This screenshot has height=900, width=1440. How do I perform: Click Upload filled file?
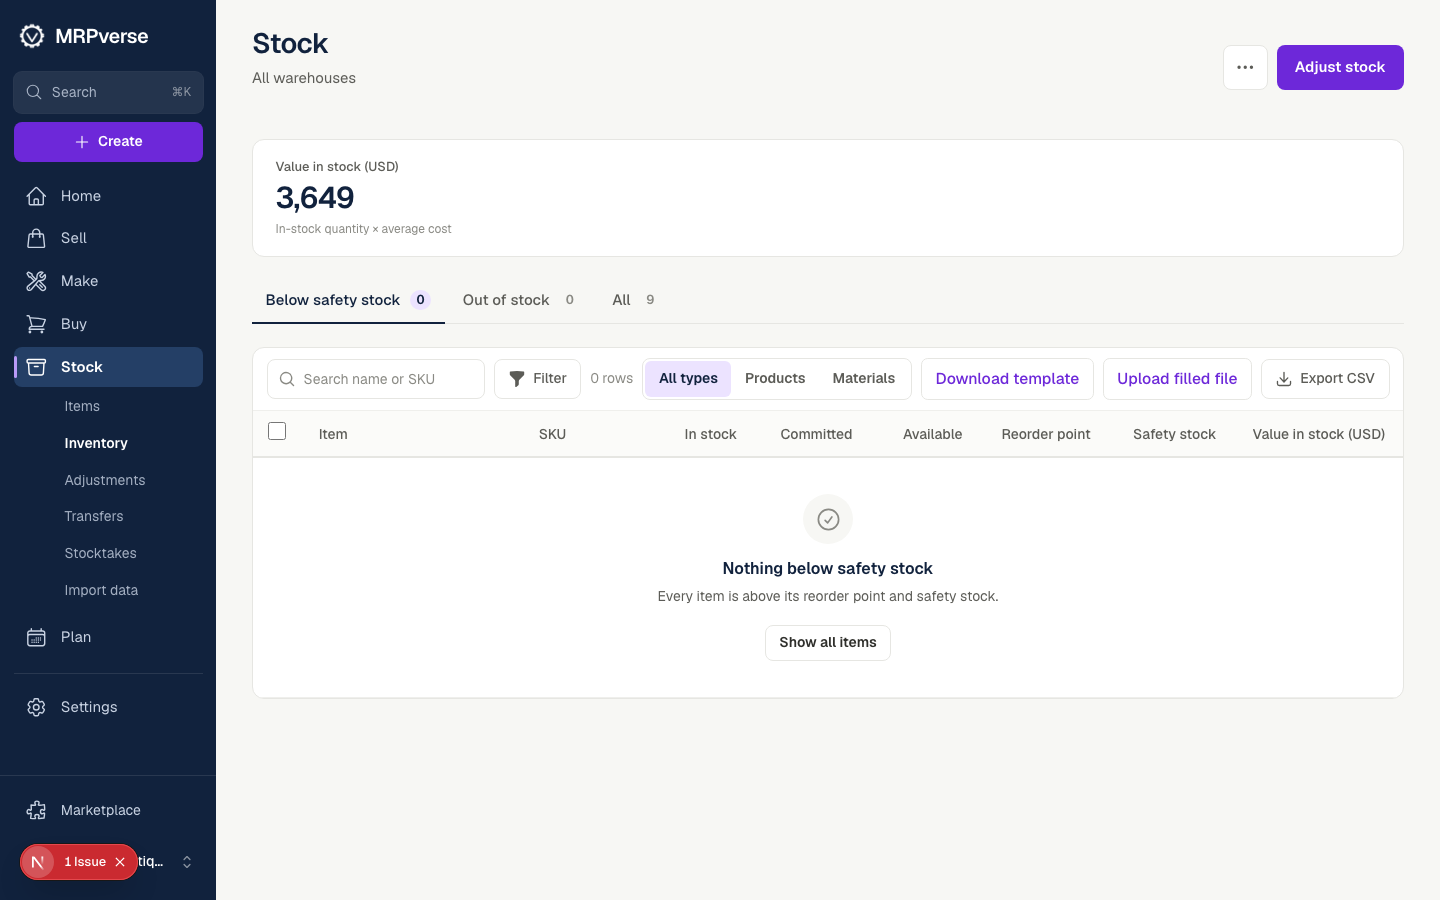[1177, 379]
